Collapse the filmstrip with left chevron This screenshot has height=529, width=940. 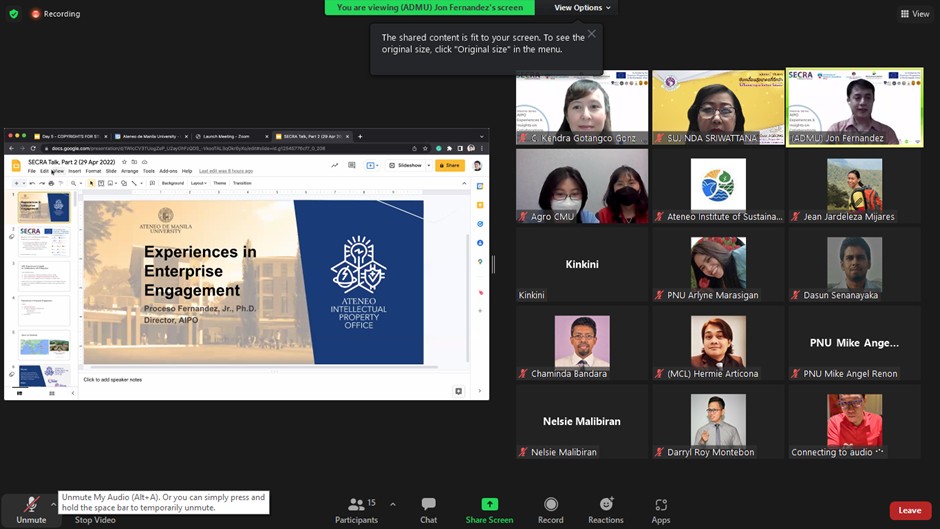[73, 393]
